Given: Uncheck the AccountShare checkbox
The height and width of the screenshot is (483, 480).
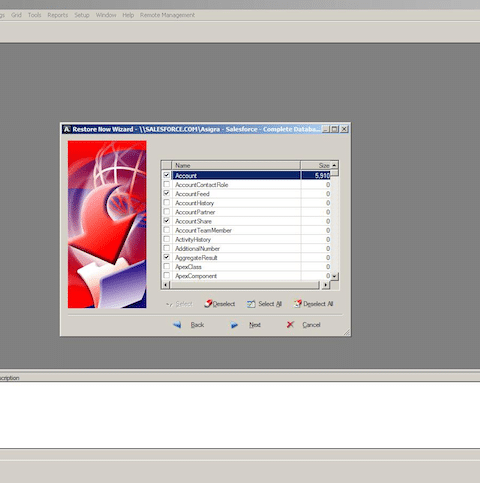Looking at the screenshot, I should [x=166, y=221].
